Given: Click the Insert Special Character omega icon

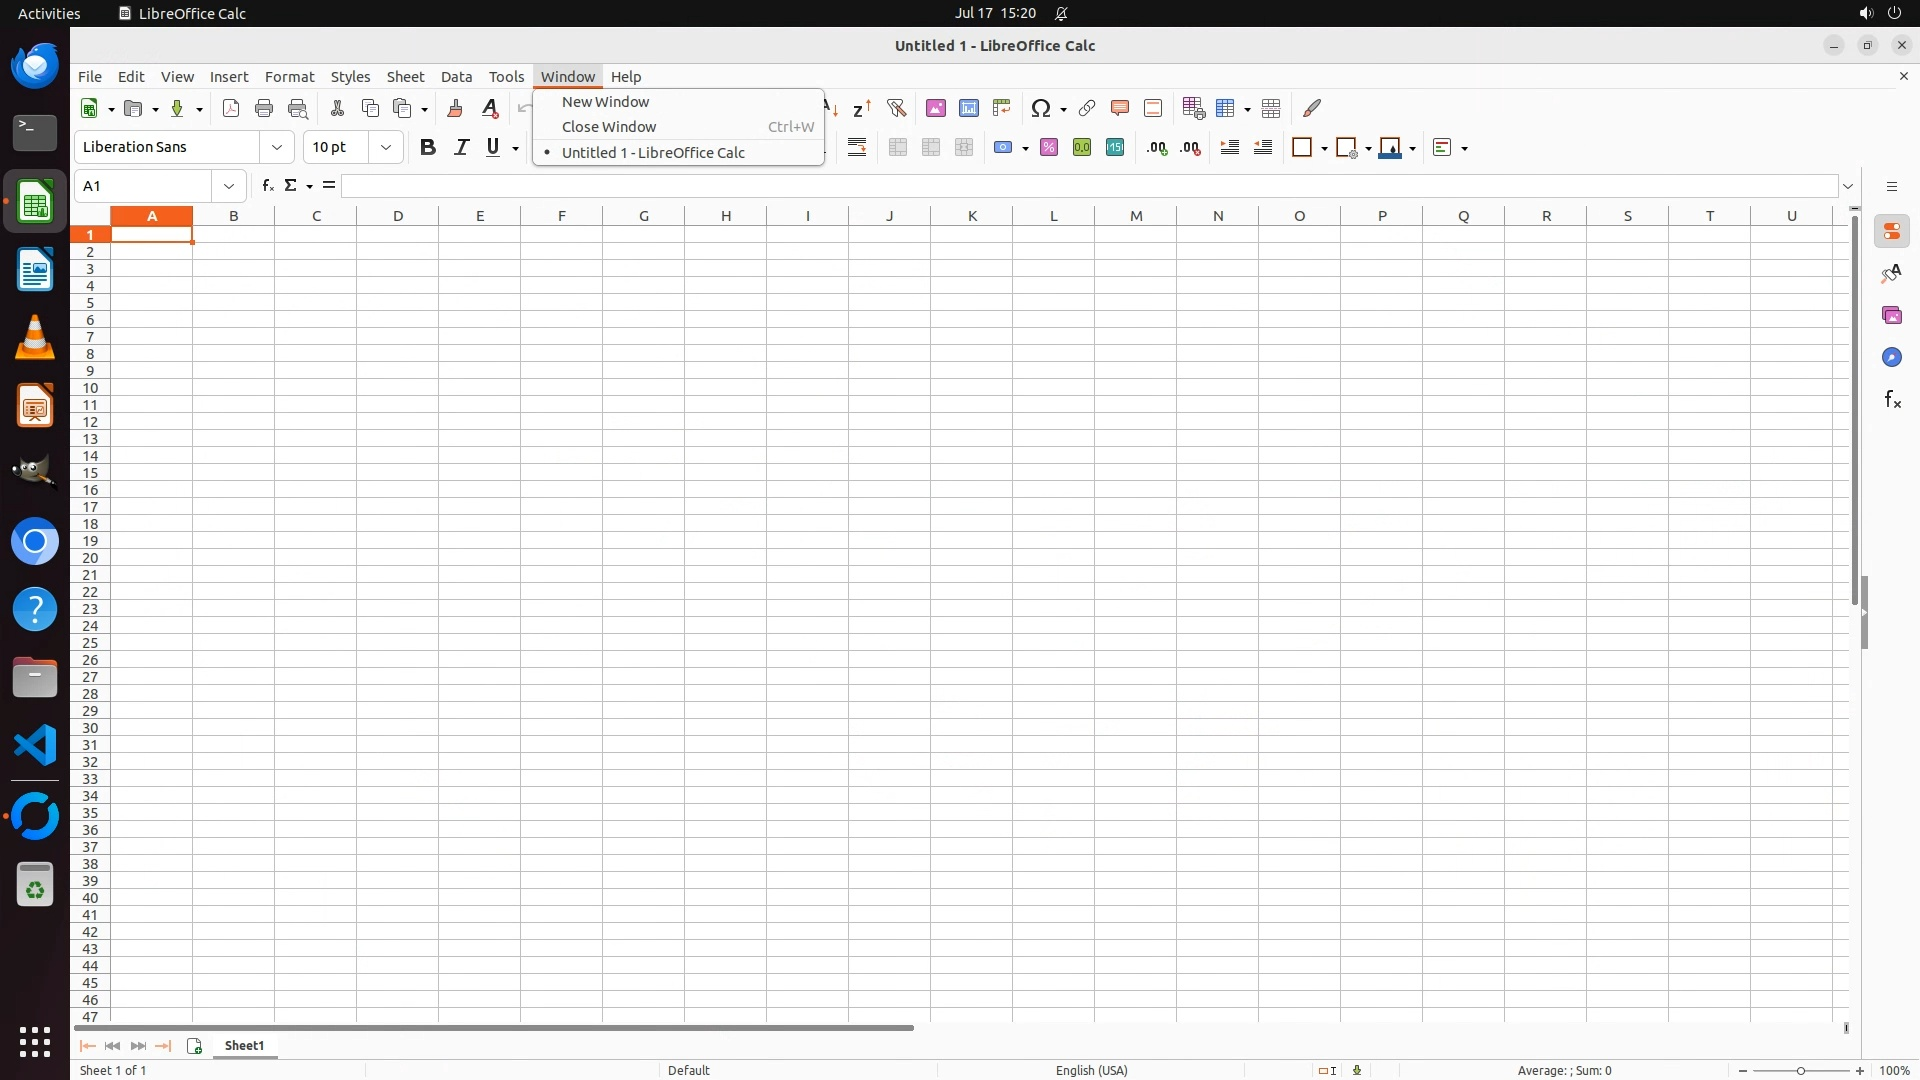Looking at the screenshot, I should (1041, 108).
